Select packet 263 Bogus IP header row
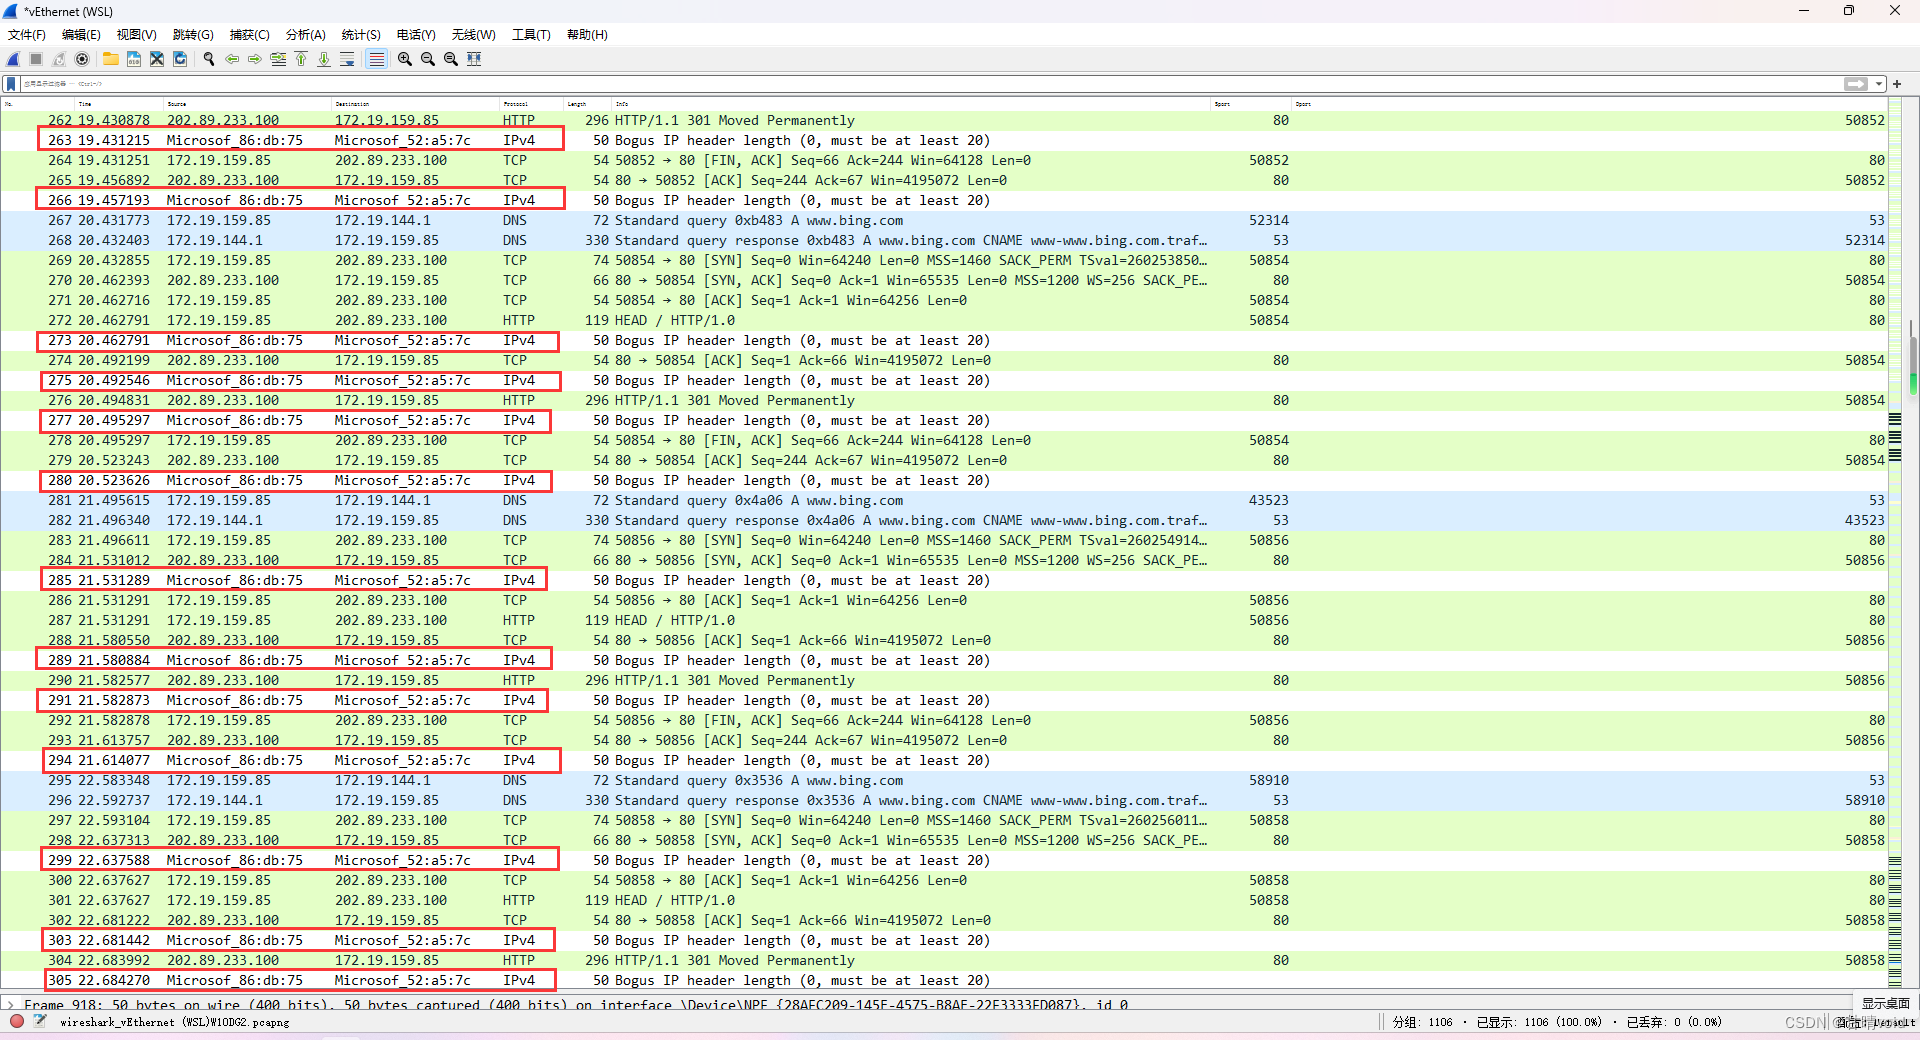 coord(943,140)
